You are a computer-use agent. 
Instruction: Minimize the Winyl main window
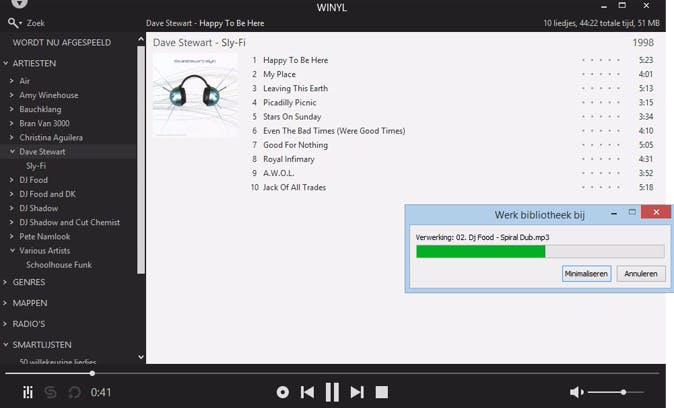pyautogui.click(x=604, y=6)
